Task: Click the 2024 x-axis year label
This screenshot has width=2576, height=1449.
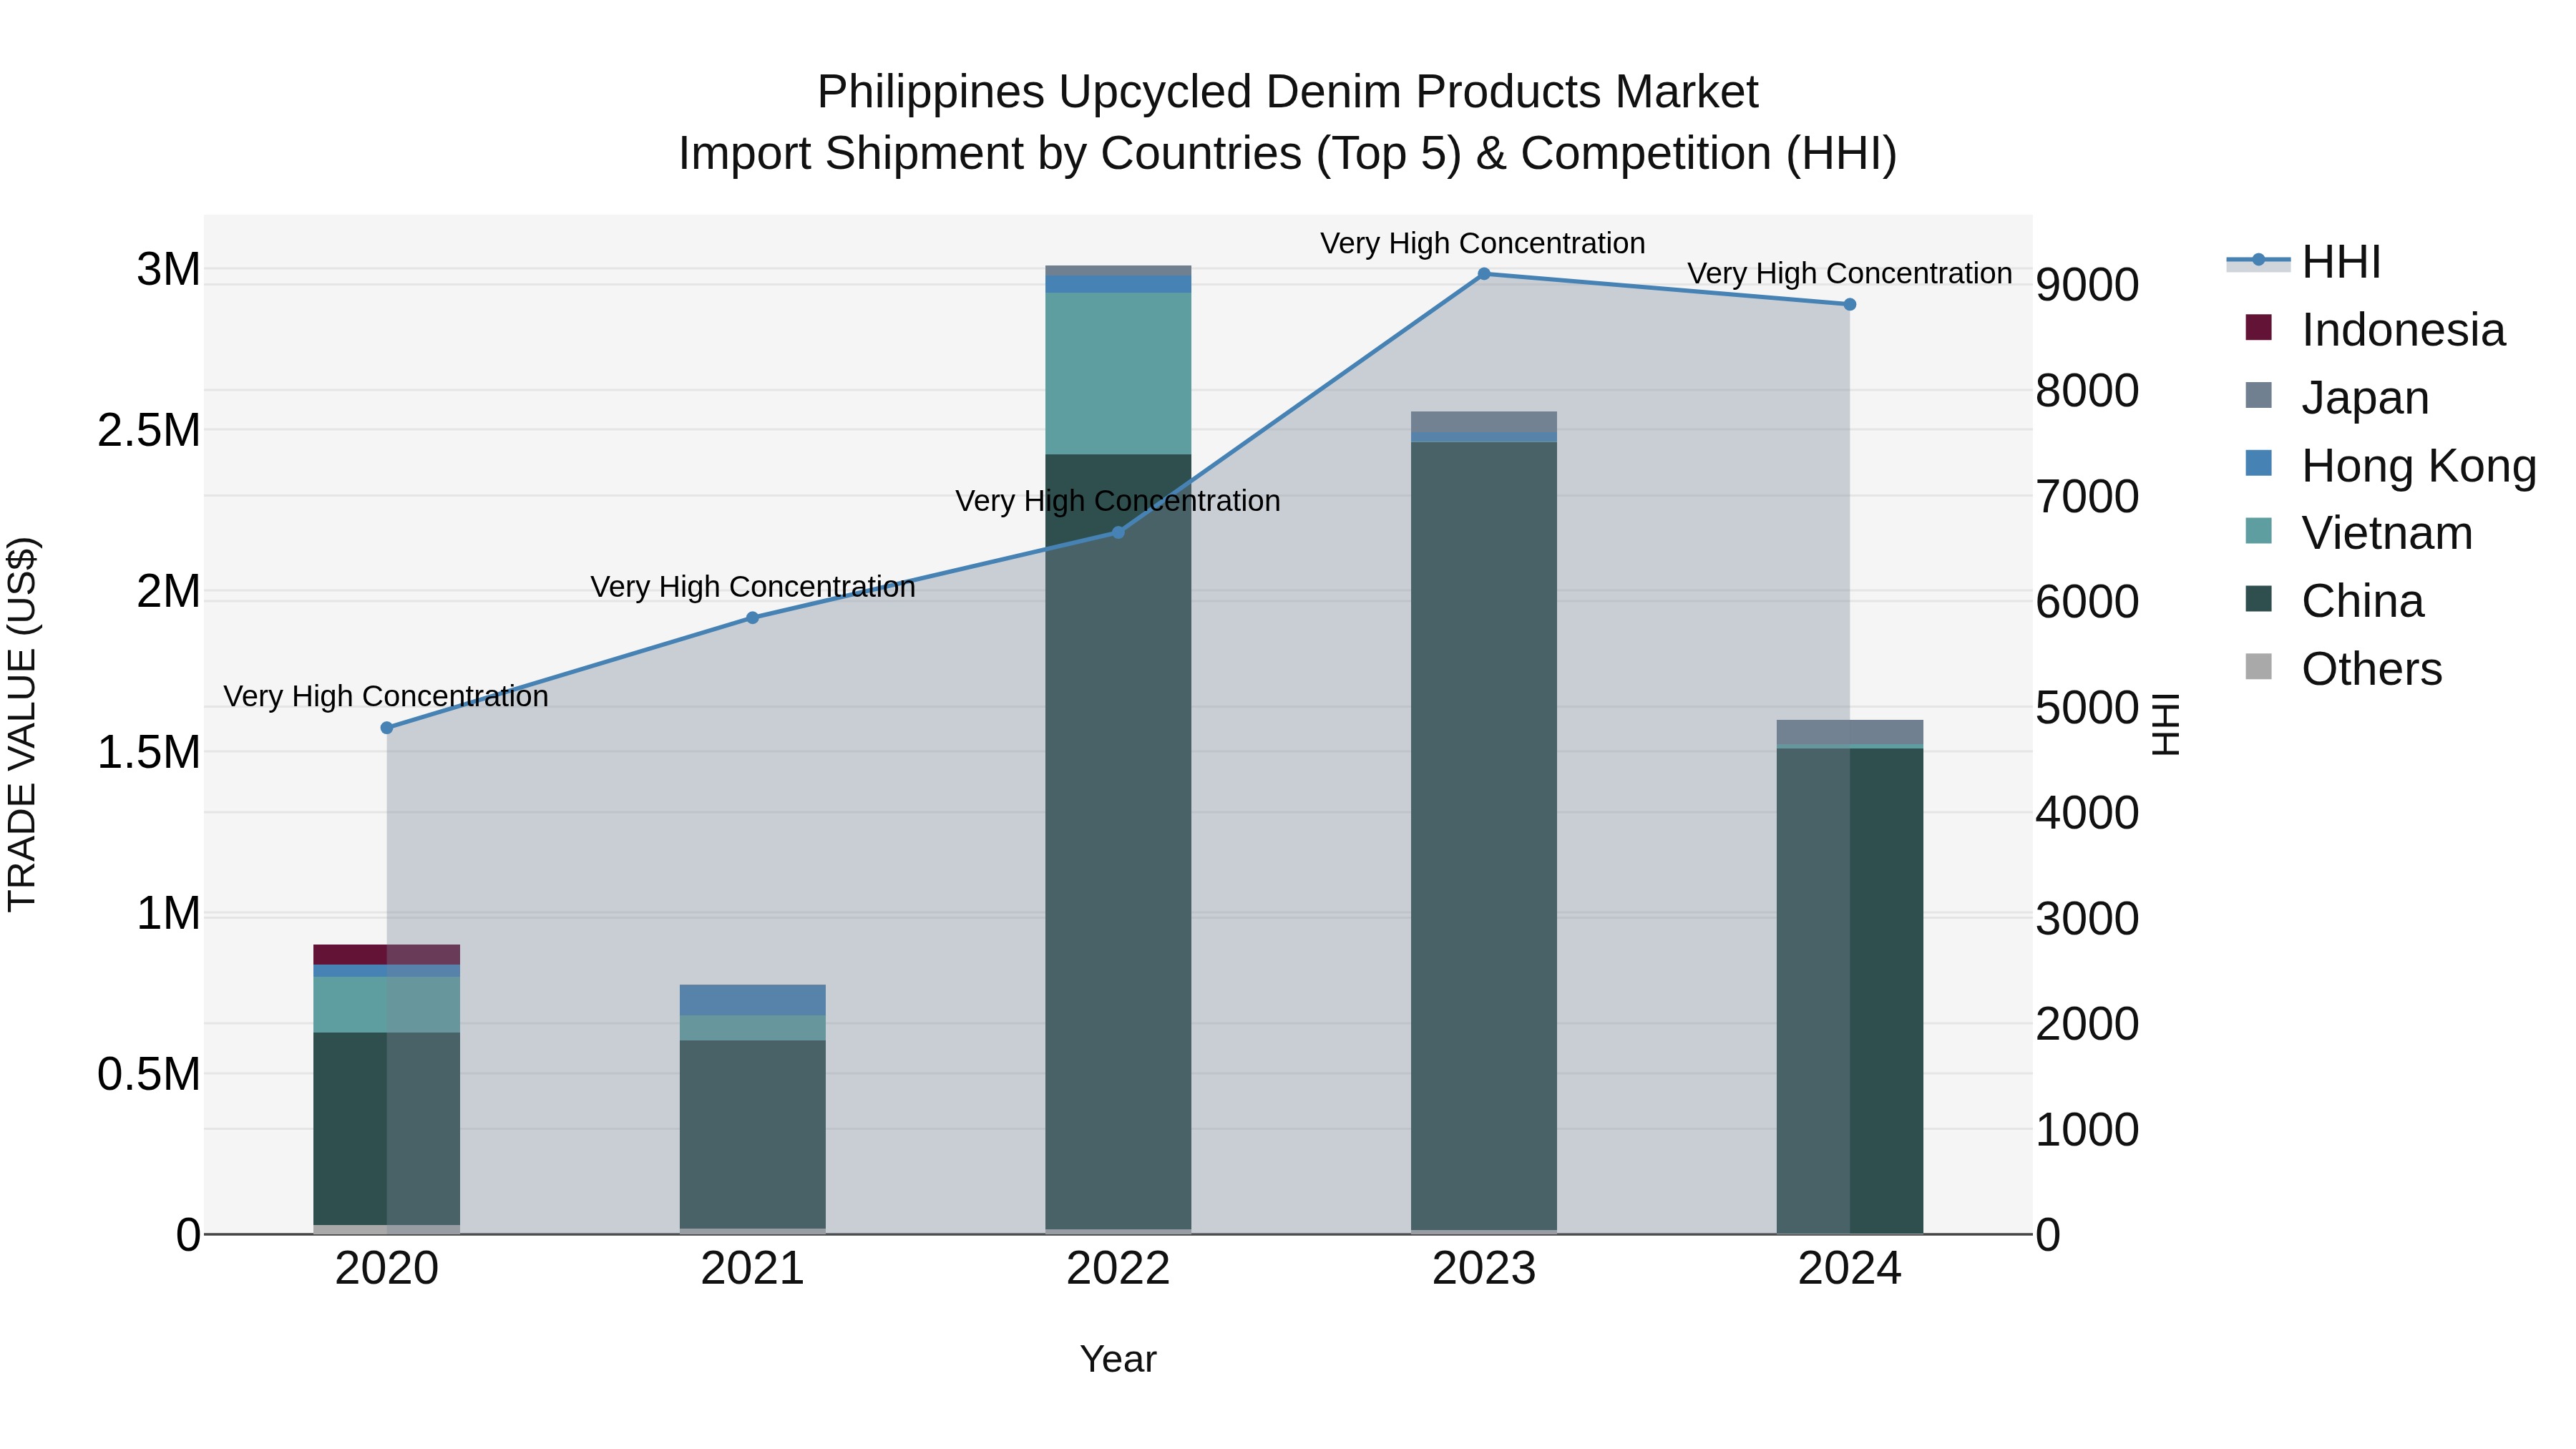Action: 1850,1269
